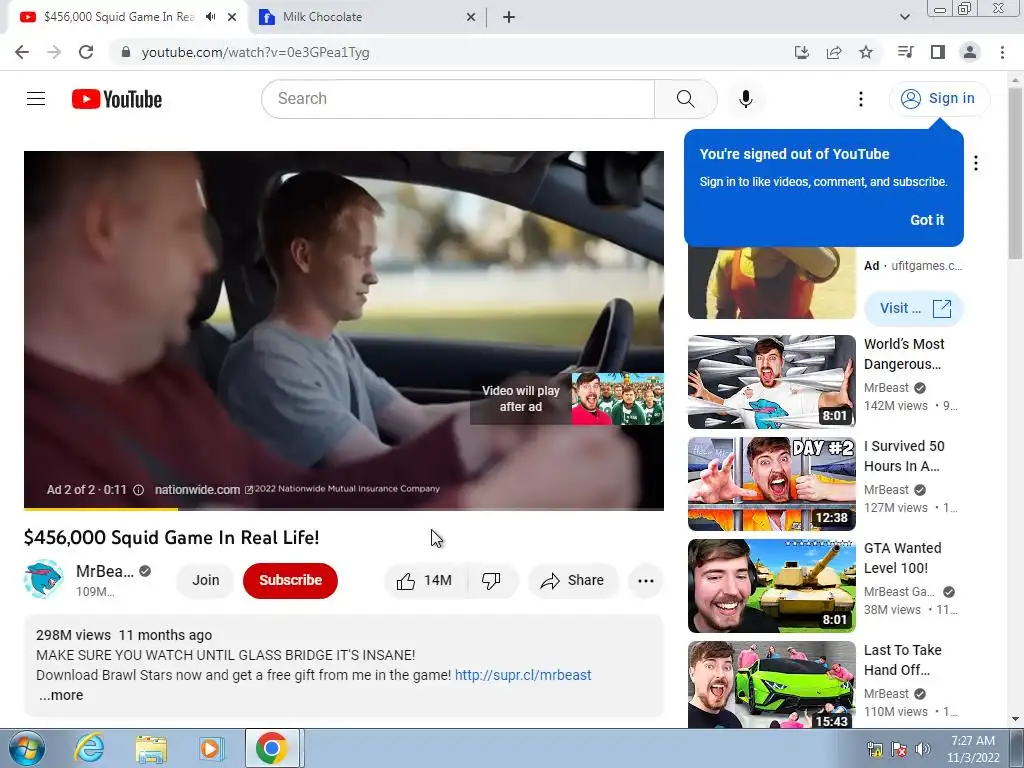
Task: Close the Milk Chocolate tab
Action: pos(471,18)
